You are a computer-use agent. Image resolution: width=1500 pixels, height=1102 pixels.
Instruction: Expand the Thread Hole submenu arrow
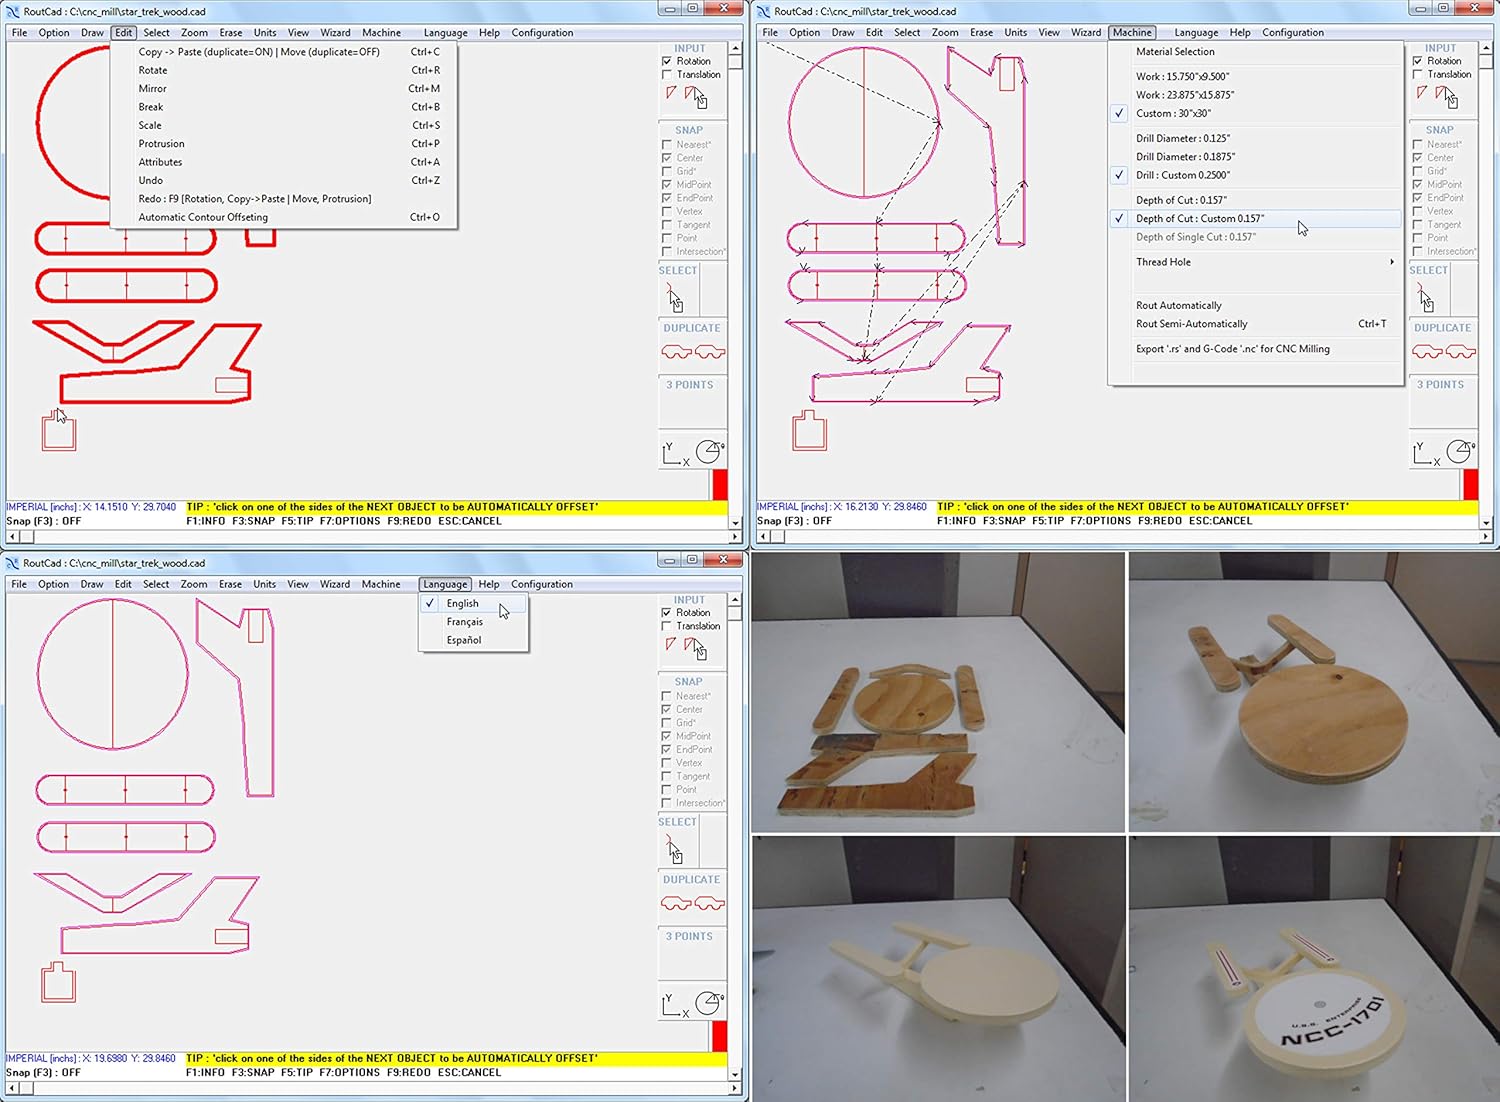click(1392, 262)
